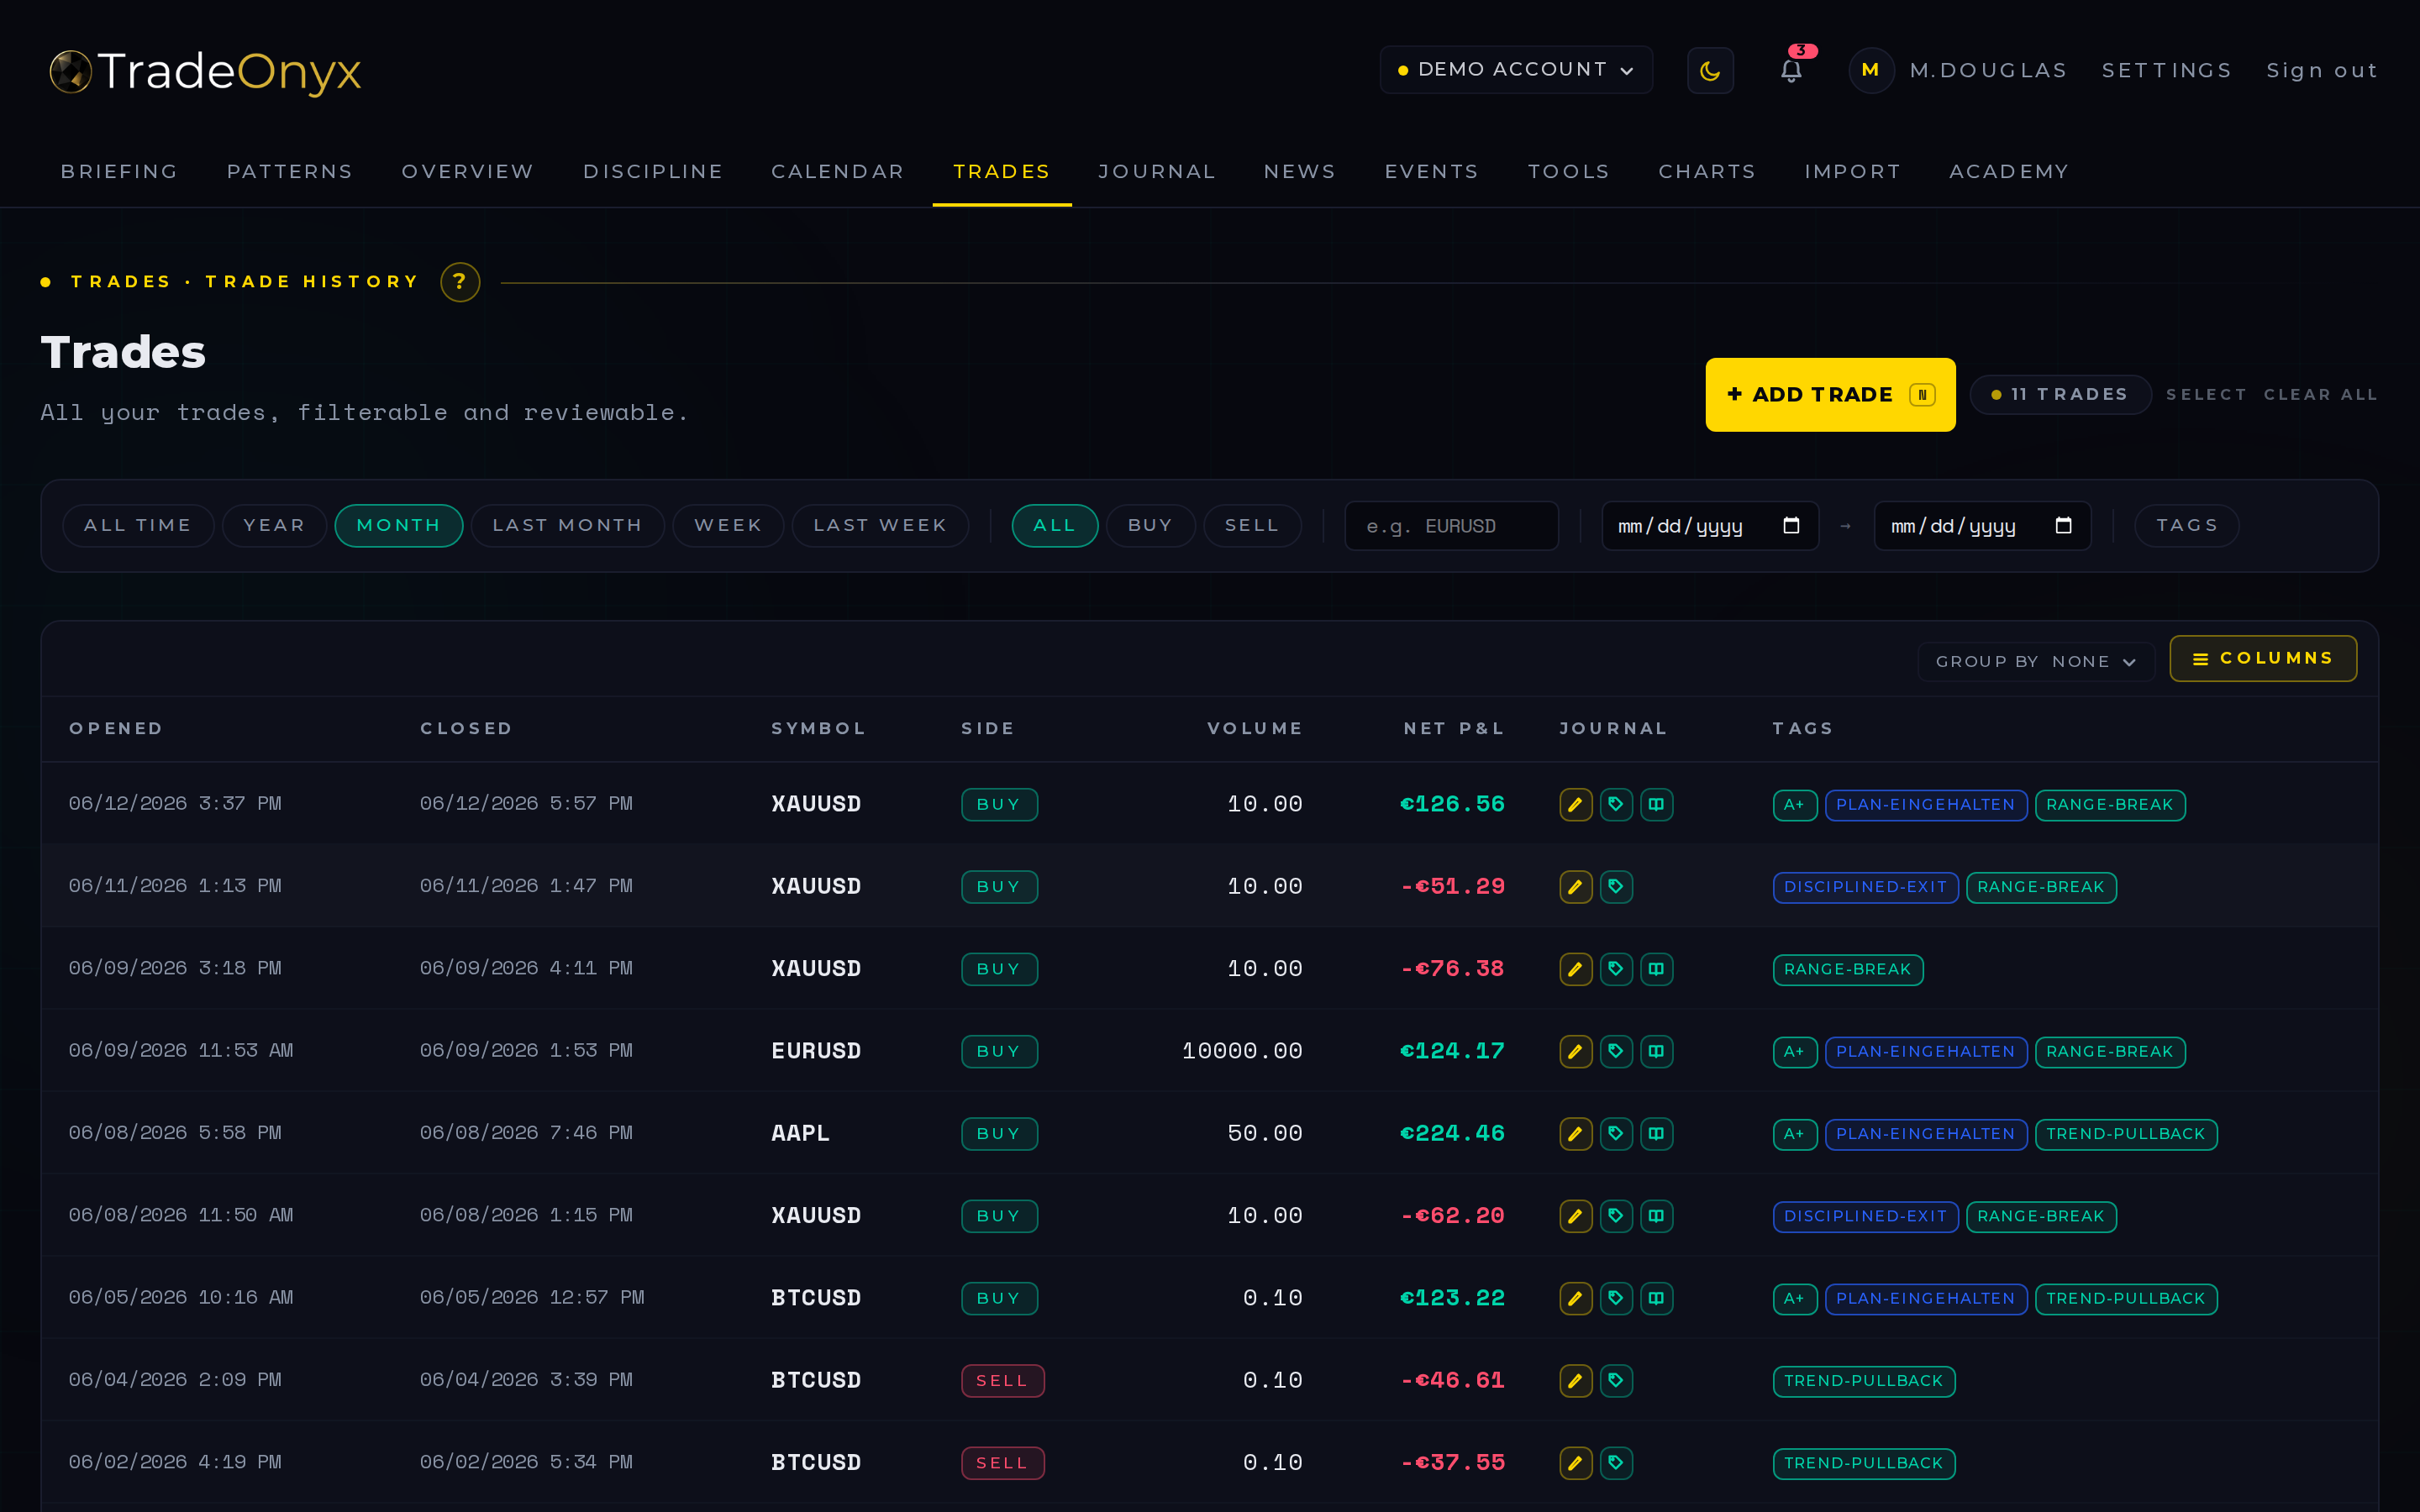Open help question mark icon
Image resolution: width=2420 pixels, height=1512 pixels.
point(460,282)
